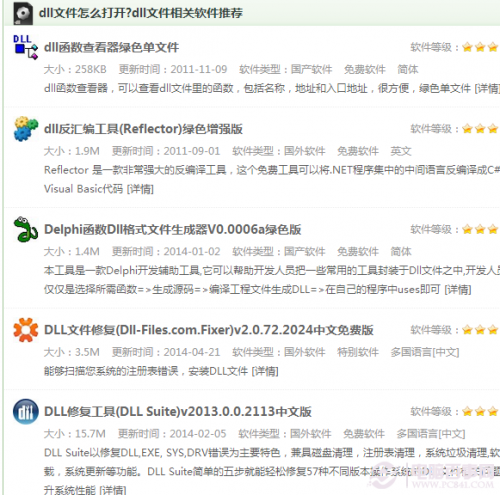
Task: Click the description 能够扫描您系统的注册表错误
Action: pos(146,371)
